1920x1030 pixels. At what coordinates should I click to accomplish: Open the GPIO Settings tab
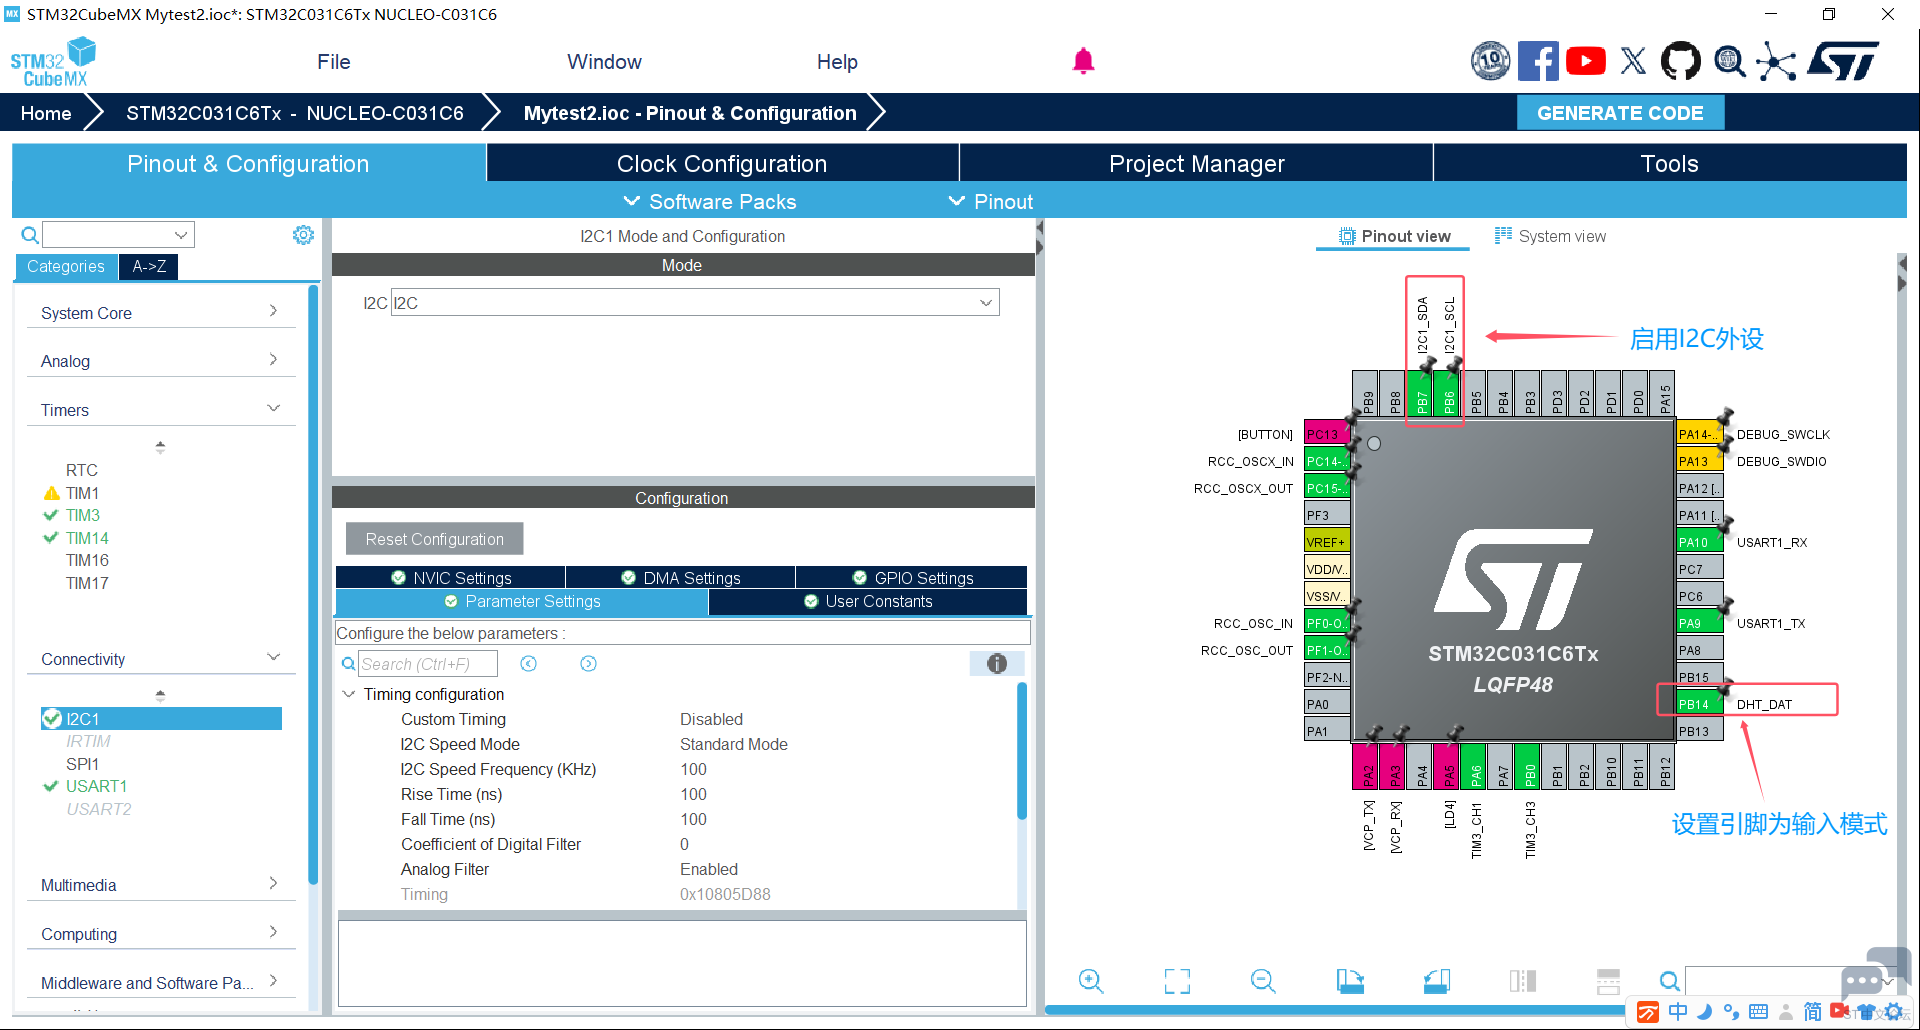point(912,578)
